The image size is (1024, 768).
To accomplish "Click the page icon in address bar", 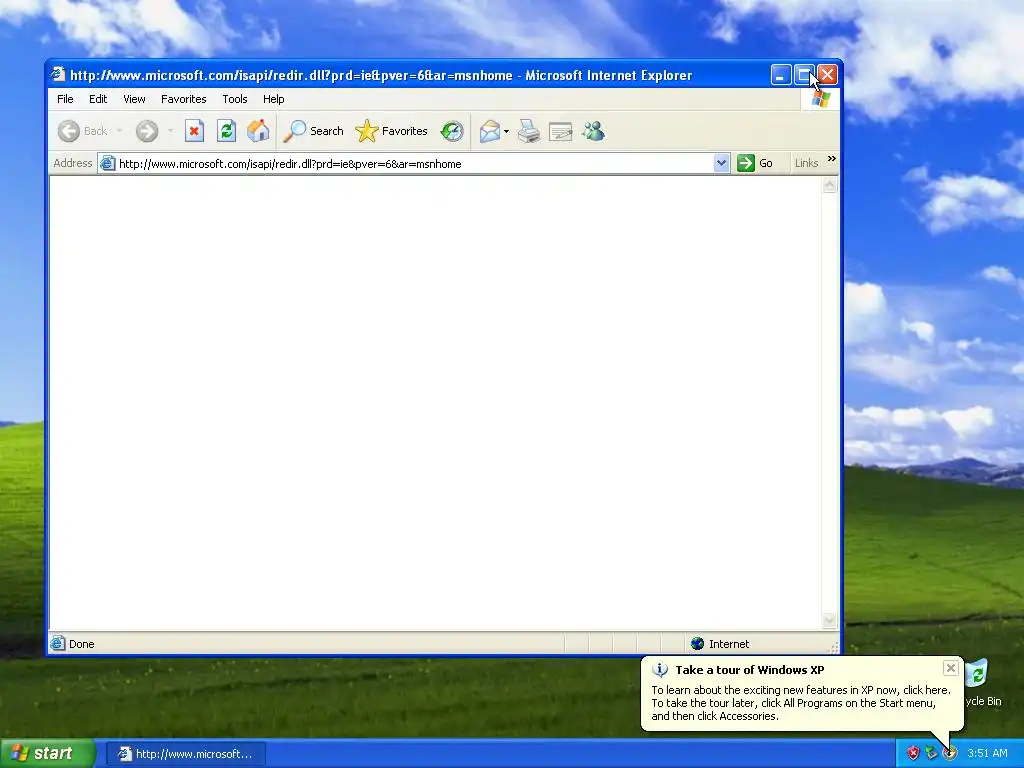I will click(x=107, y=163).
